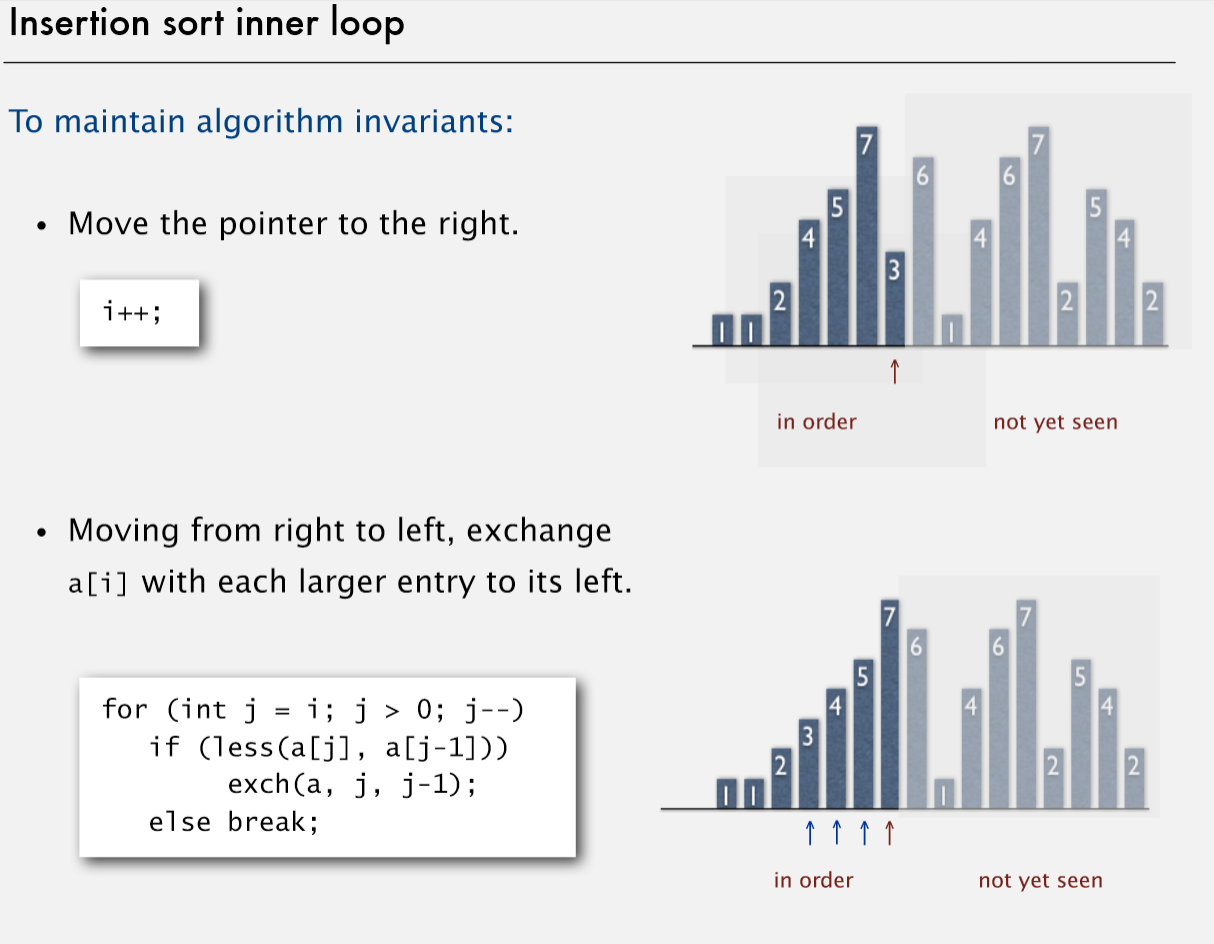This screenshot has height=944, width=1214.
Task: Click the "Insertion sort inner loop" slide title
Action: 207,24
